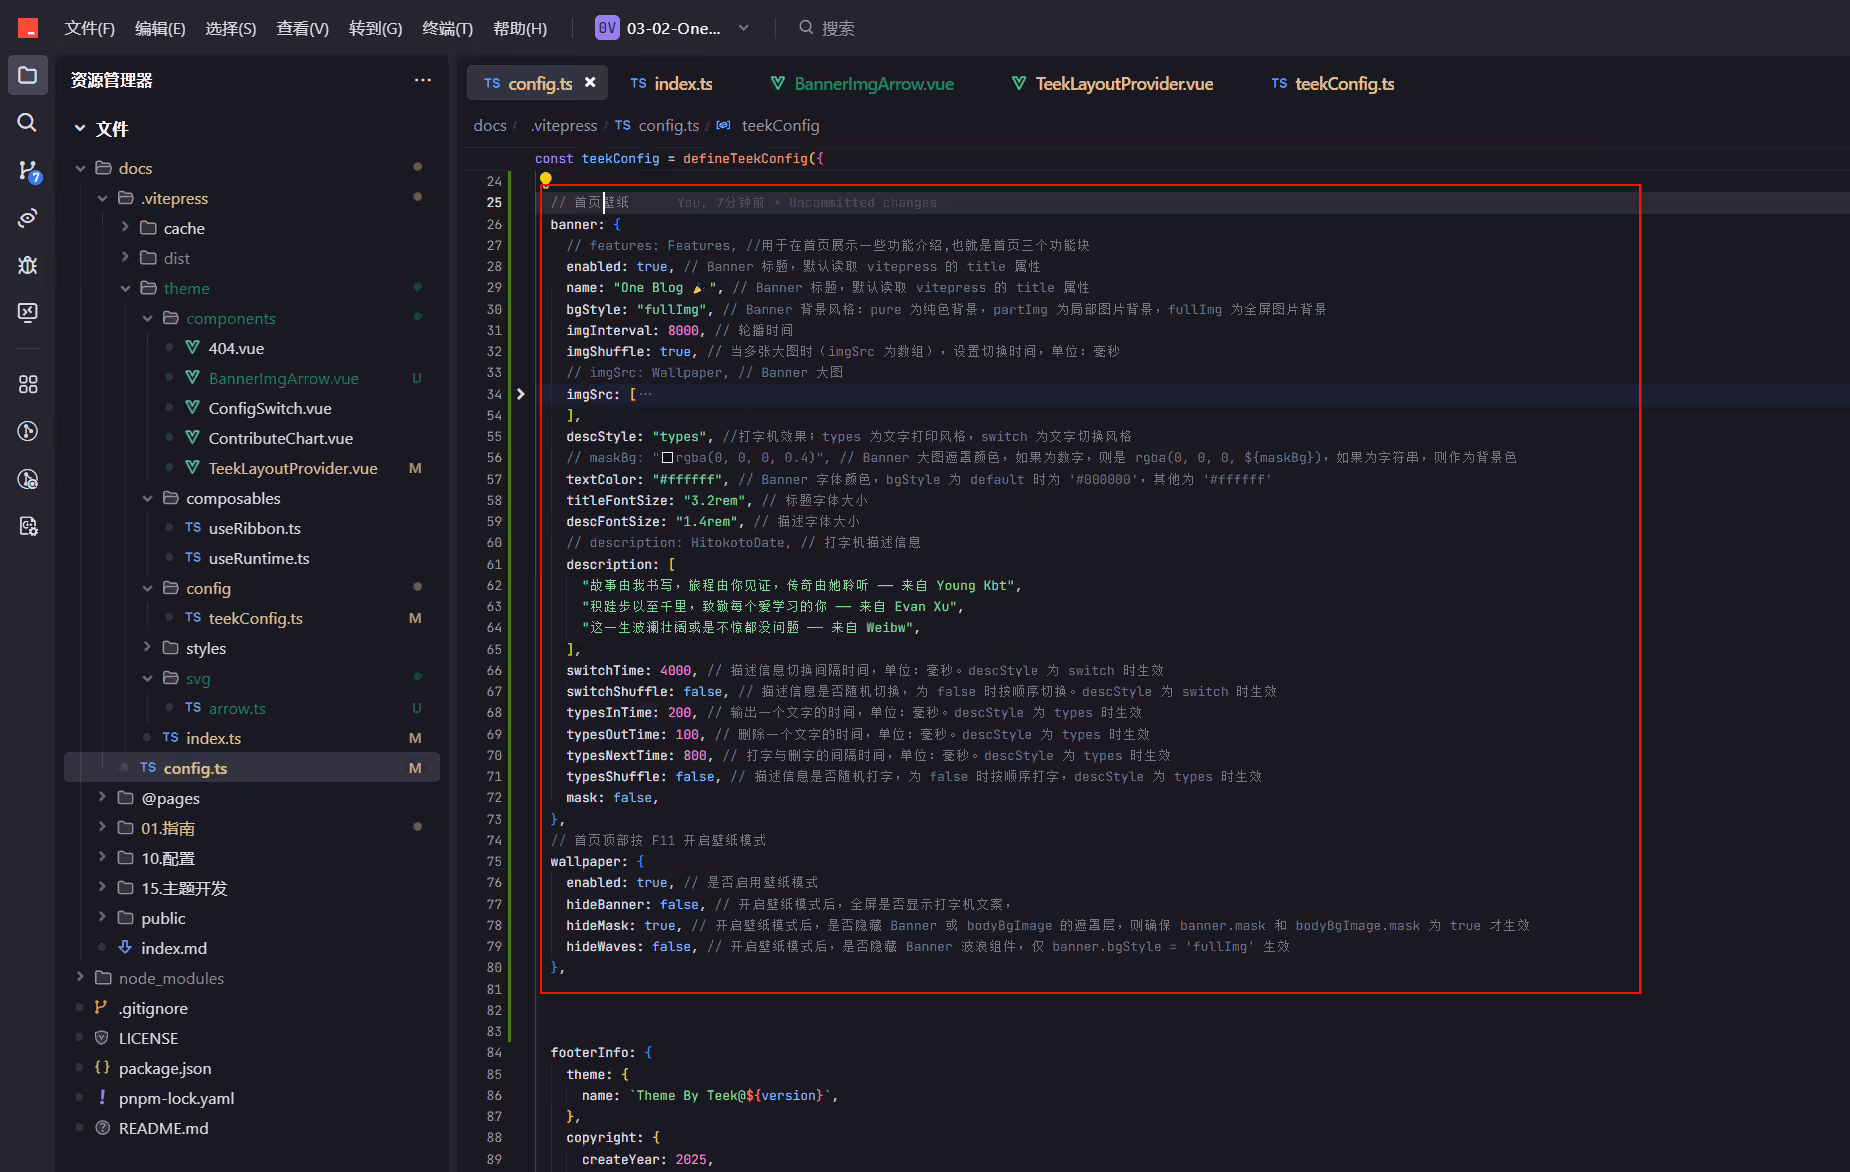Open 404.vue in the file tree
This screenshot has height=1172, width=1850.
tap(236, 348)
